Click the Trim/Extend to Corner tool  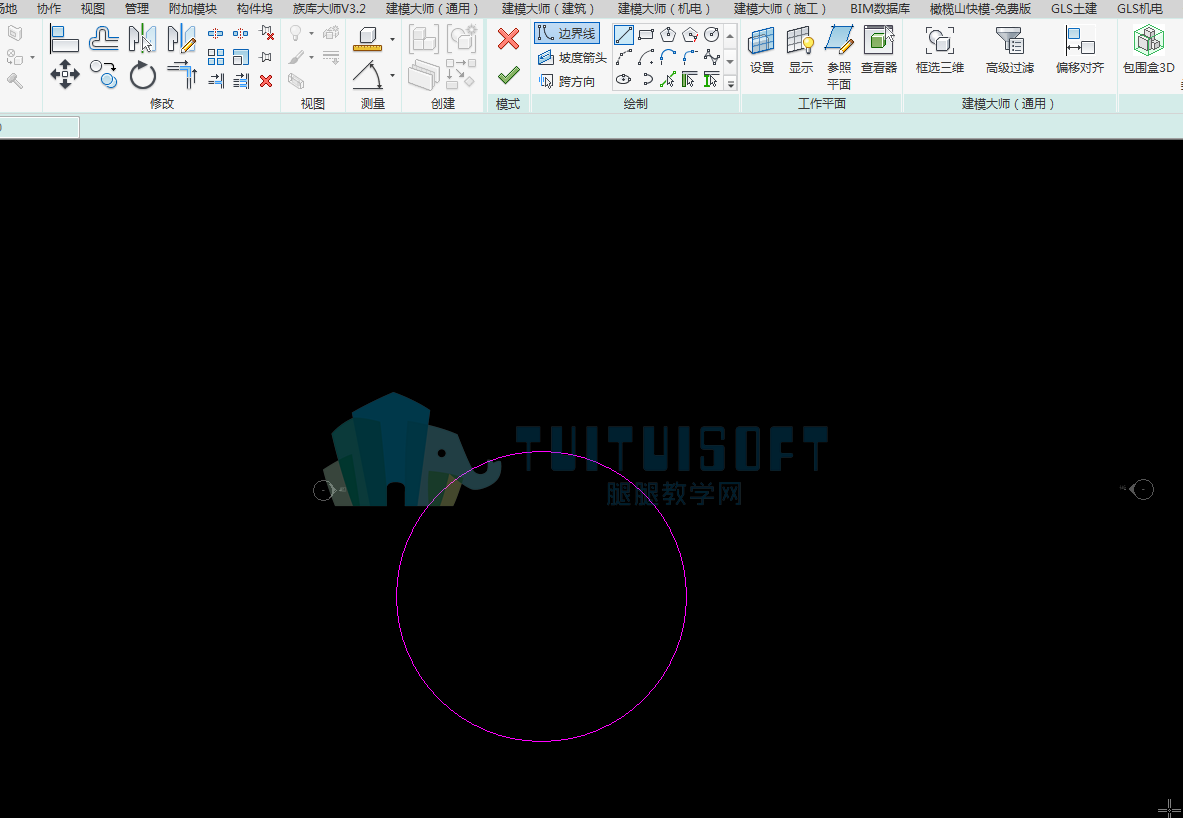click(182, 75)
